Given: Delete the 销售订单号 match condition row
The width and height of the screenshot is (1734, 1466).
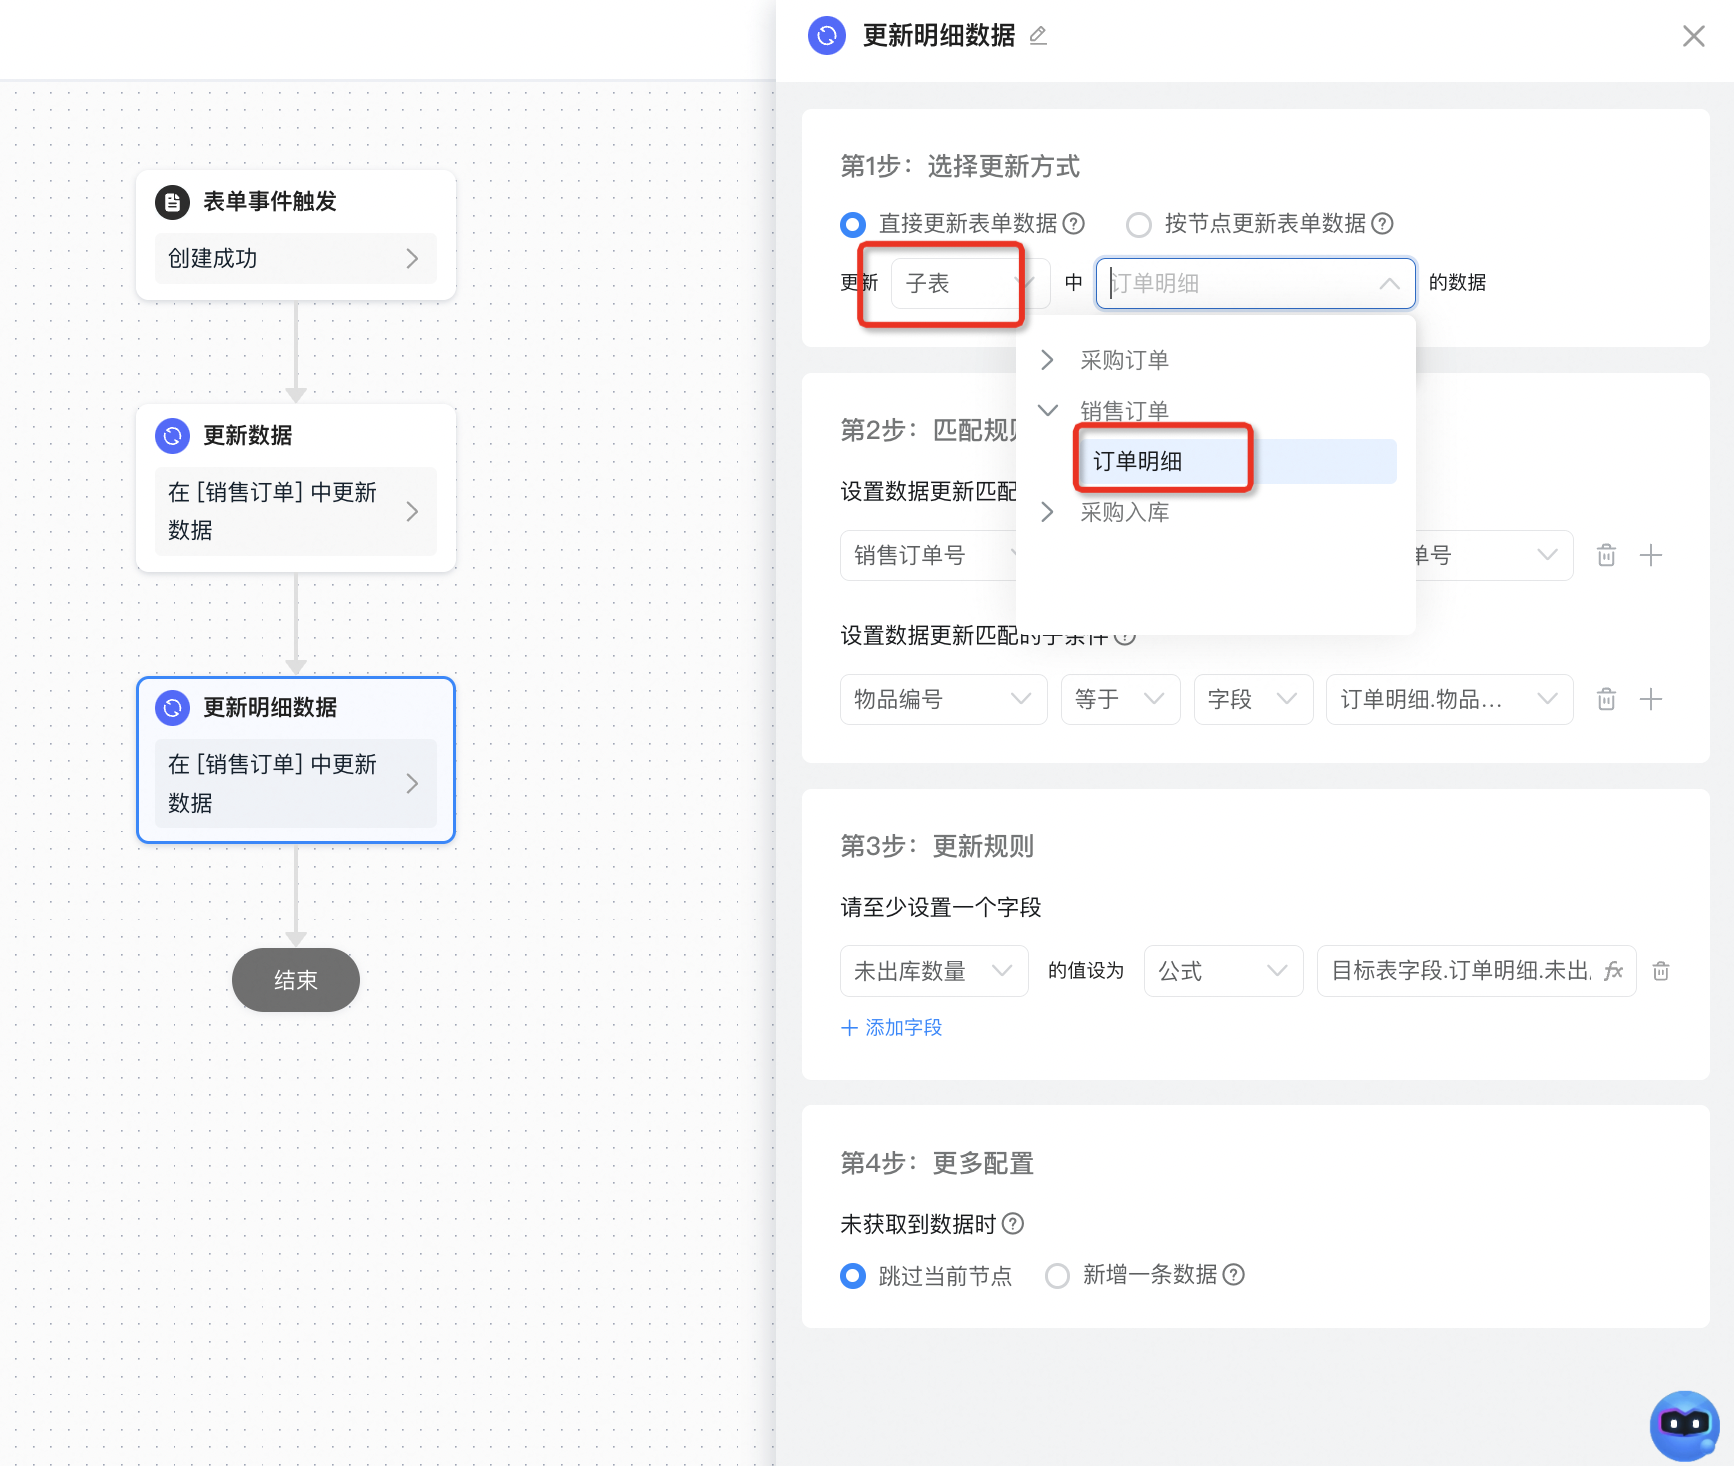Looking at the screenshot, I should tap(1606, 555).
